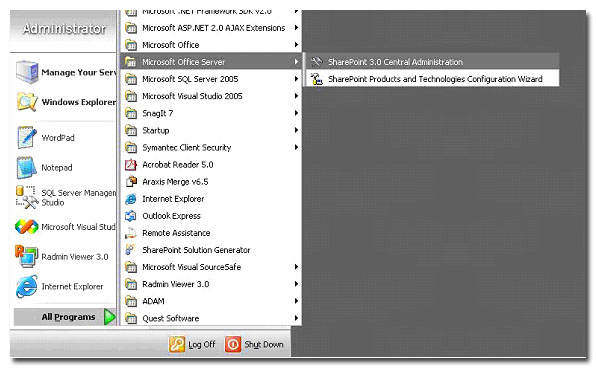Open the Microsoft Visual Studio 2005 entry
Screen dimensions: 596x368
coord(211,96)
